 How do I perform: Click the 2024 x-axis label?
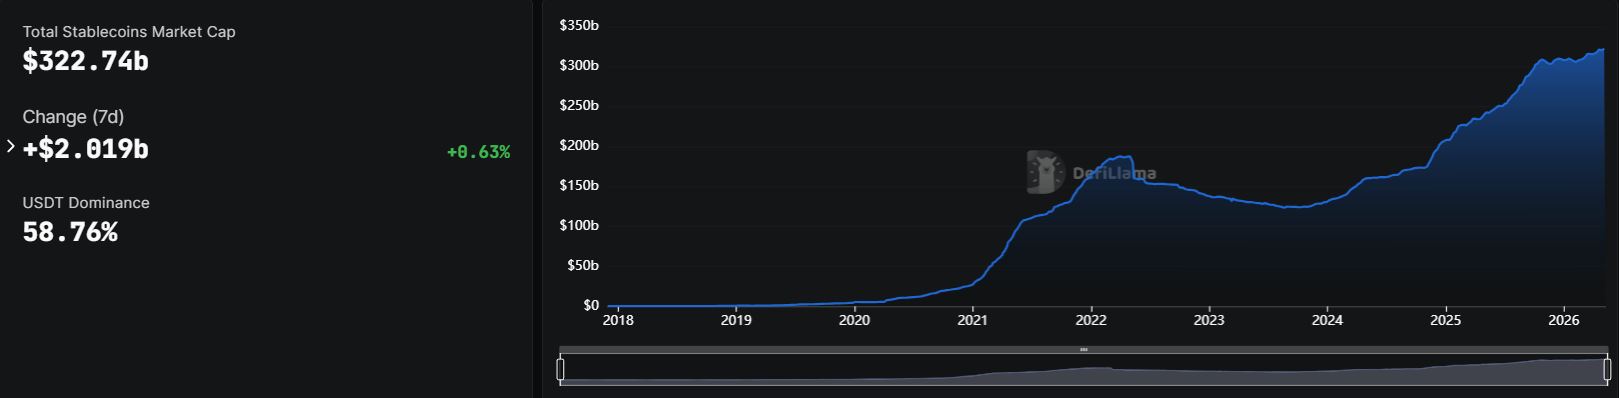coord(1327,321)
